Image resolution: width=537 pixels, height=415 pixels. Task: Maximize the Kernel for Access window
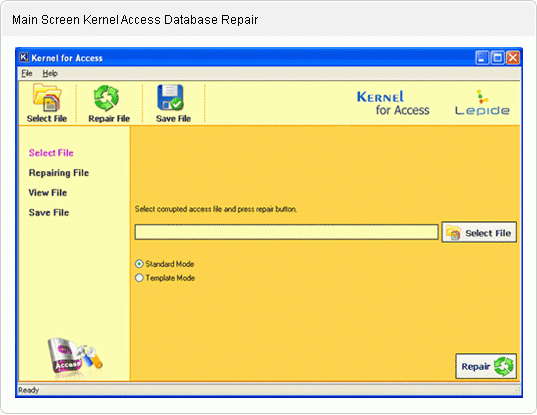coord(497,58)
